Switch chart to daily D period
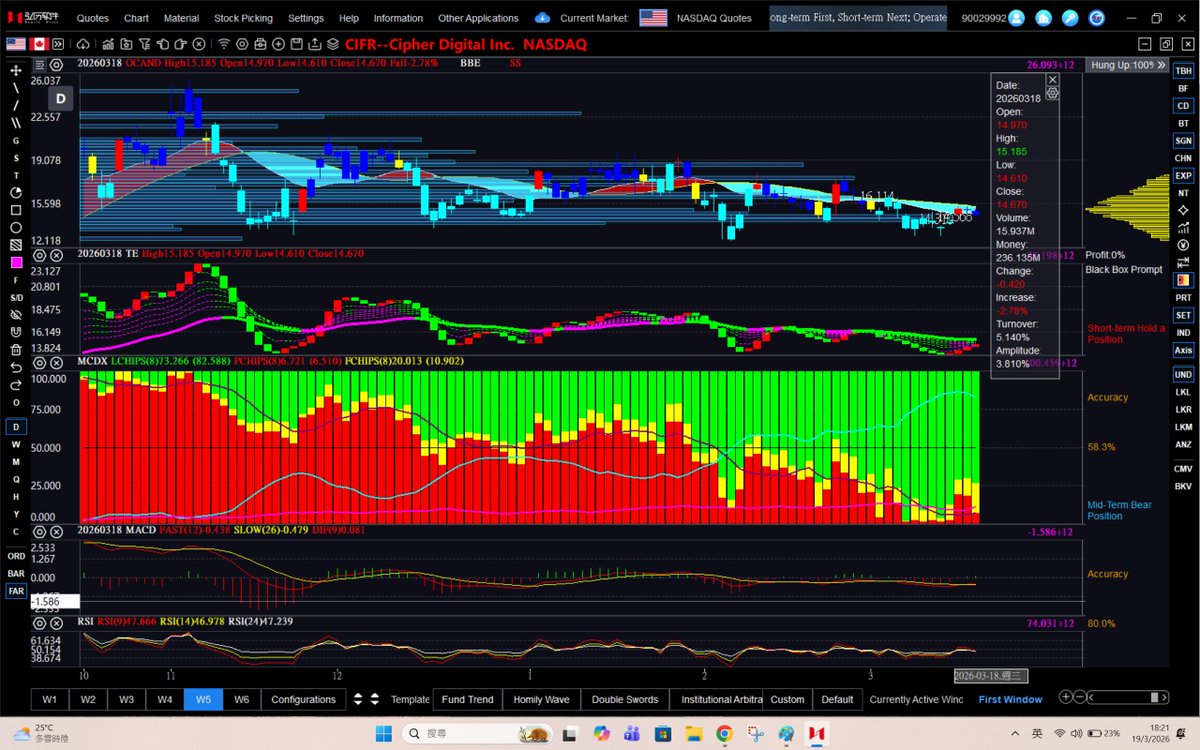 click(16, 426)
